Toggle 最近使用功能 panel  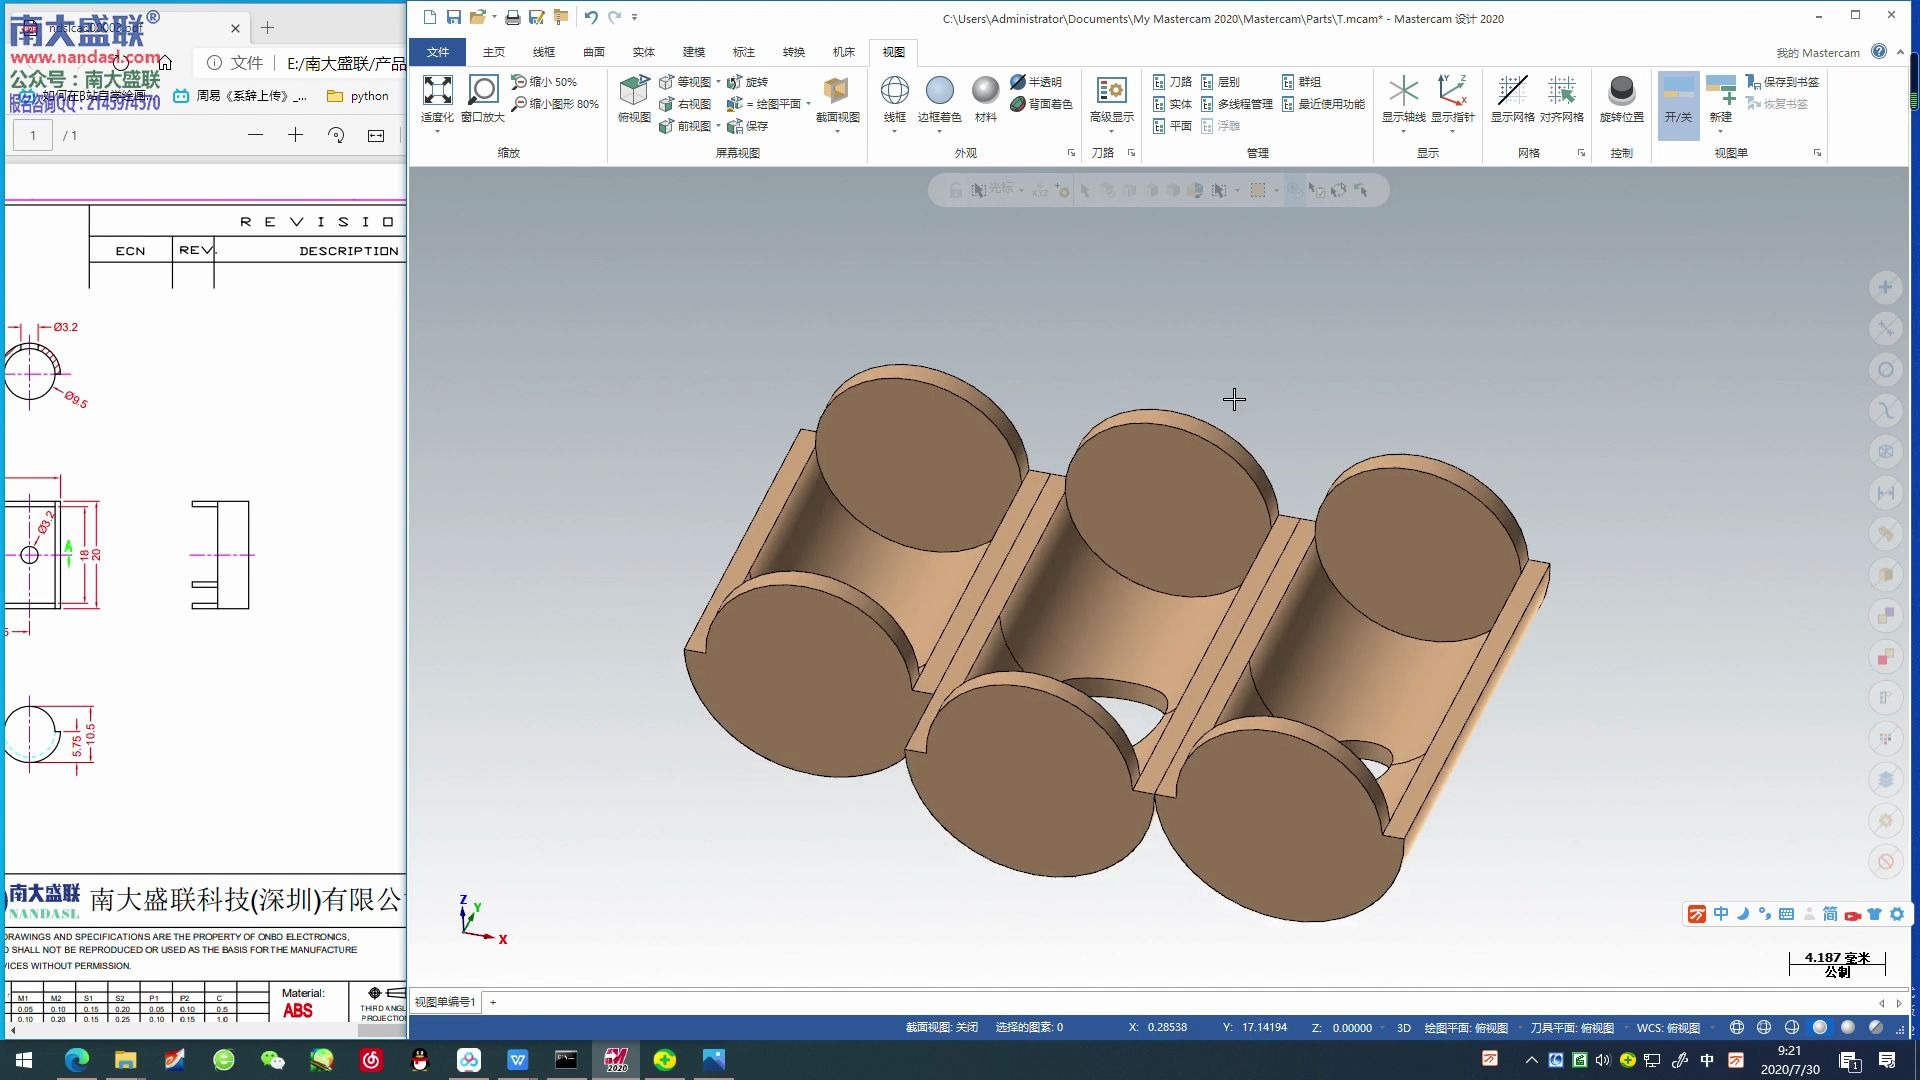coord(1323,104)
